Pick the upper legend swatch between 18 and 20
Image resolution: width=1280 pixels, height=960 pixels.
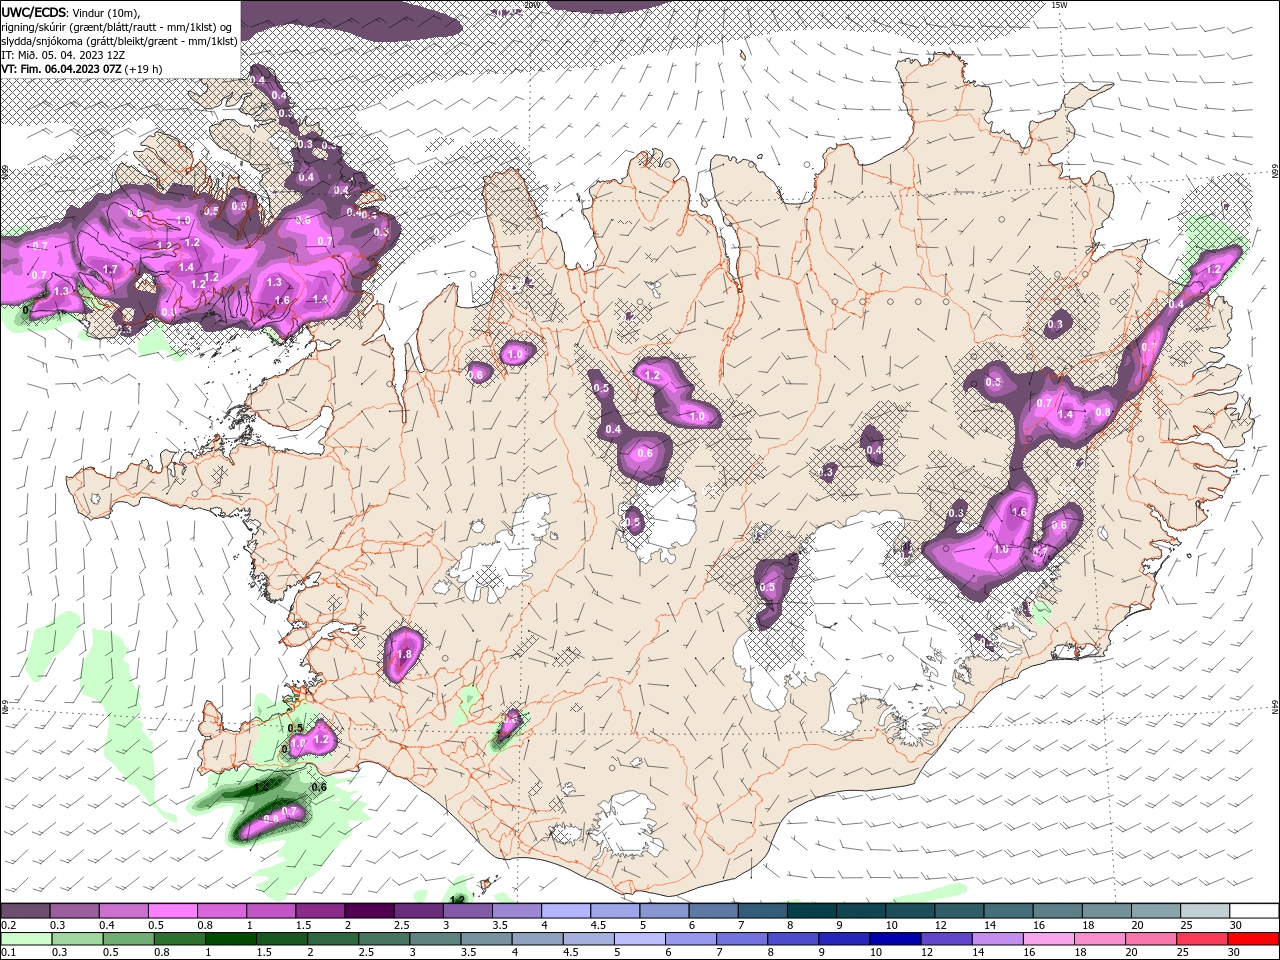1107,911
